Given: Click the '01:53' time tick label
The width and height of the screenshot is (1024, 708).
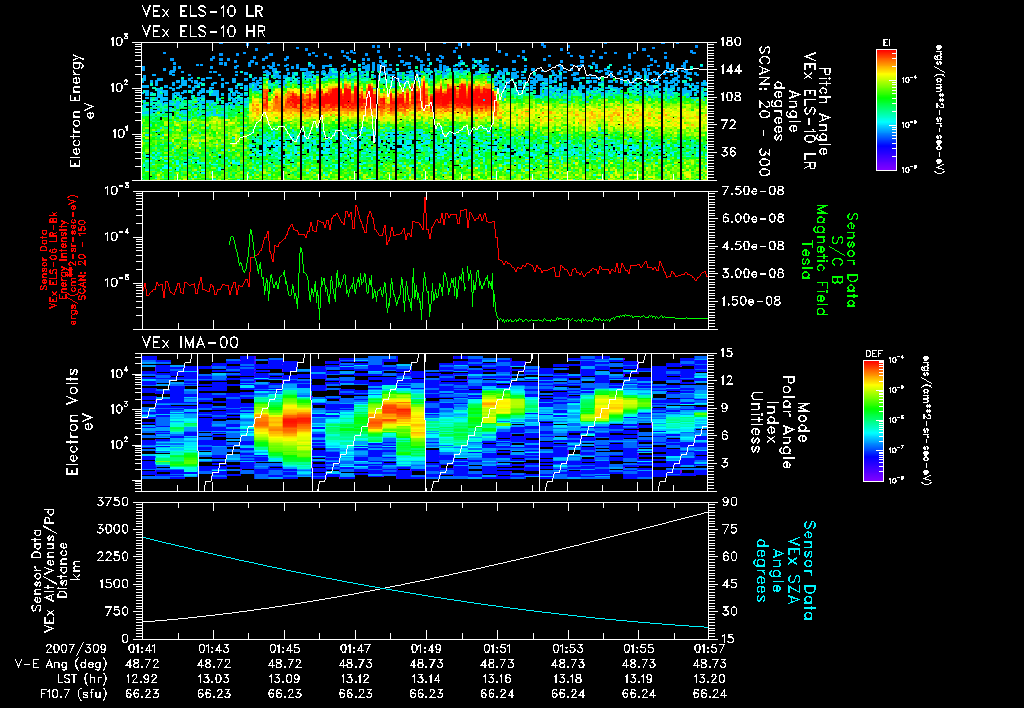Looking at the screenshot, I should pyautogui.click(x=568, y=649).
